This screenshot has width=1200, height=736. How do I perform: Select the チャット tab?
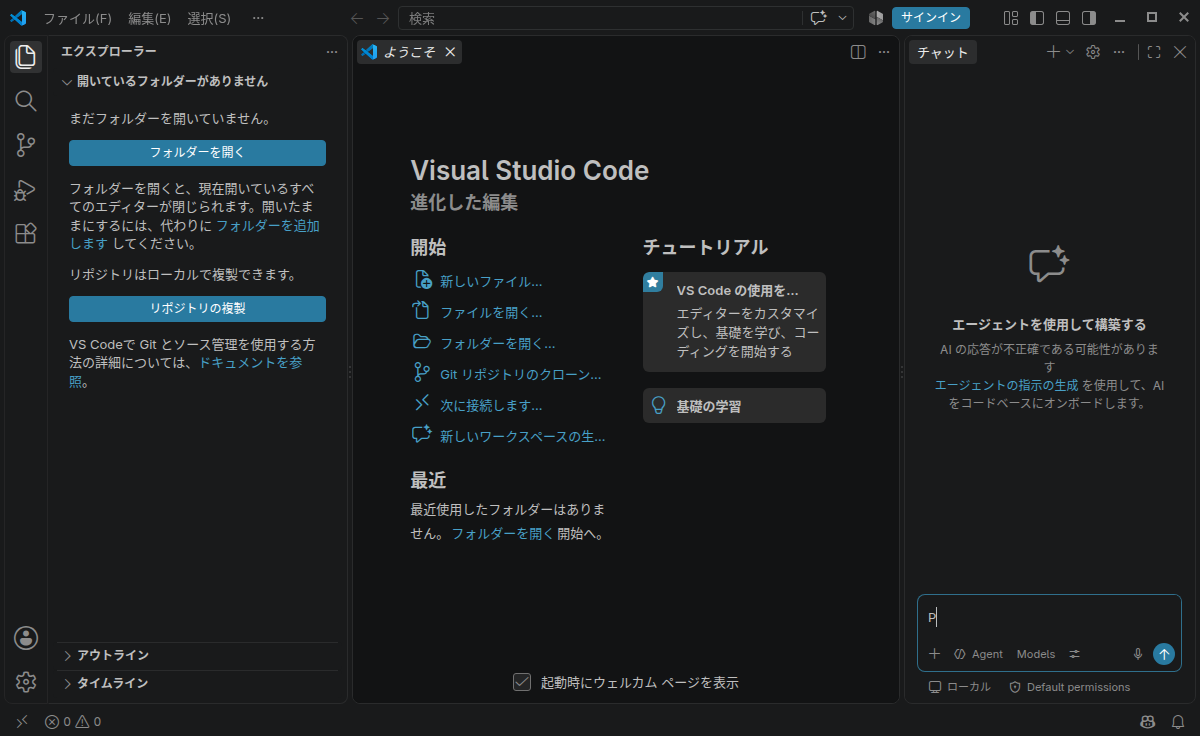click(x=943, y=52)
